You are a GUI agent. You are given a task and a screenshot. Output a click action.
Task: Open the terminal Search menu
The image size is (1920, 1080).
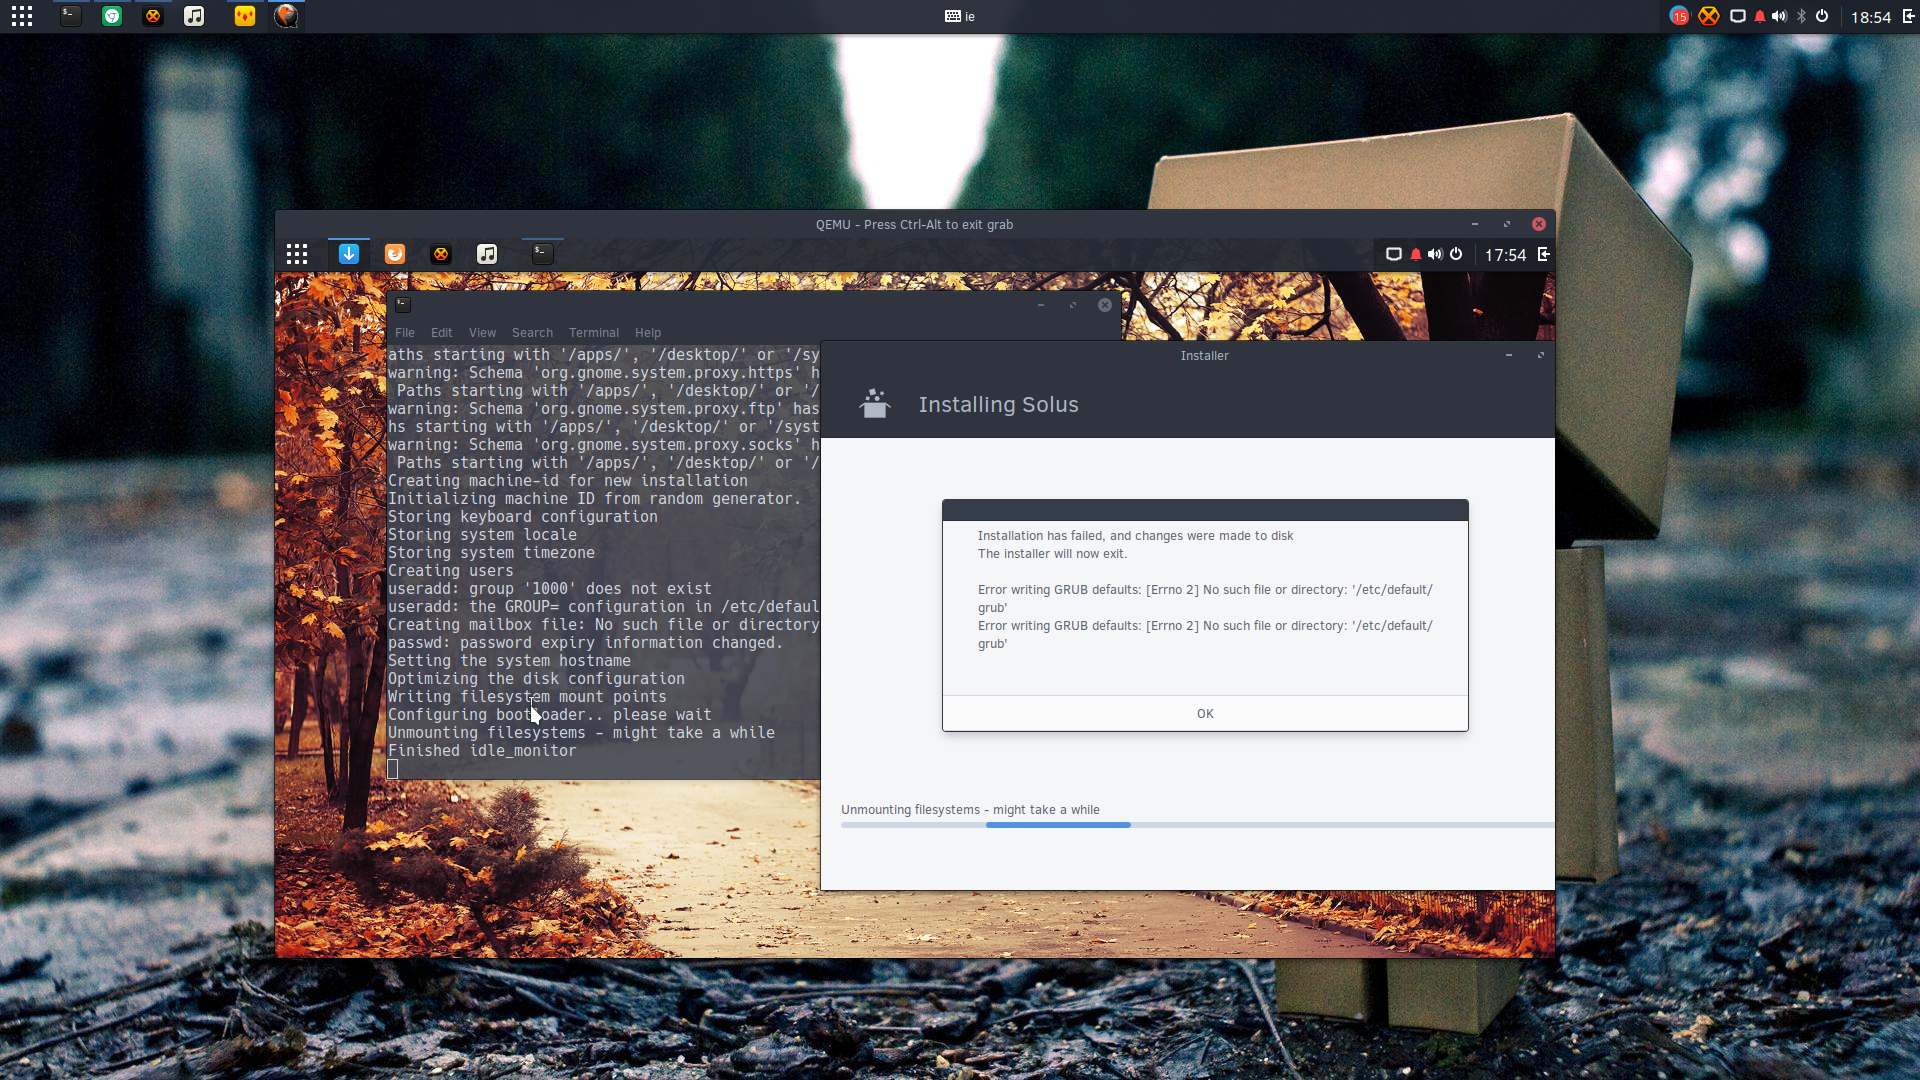[x=532, y=333]
